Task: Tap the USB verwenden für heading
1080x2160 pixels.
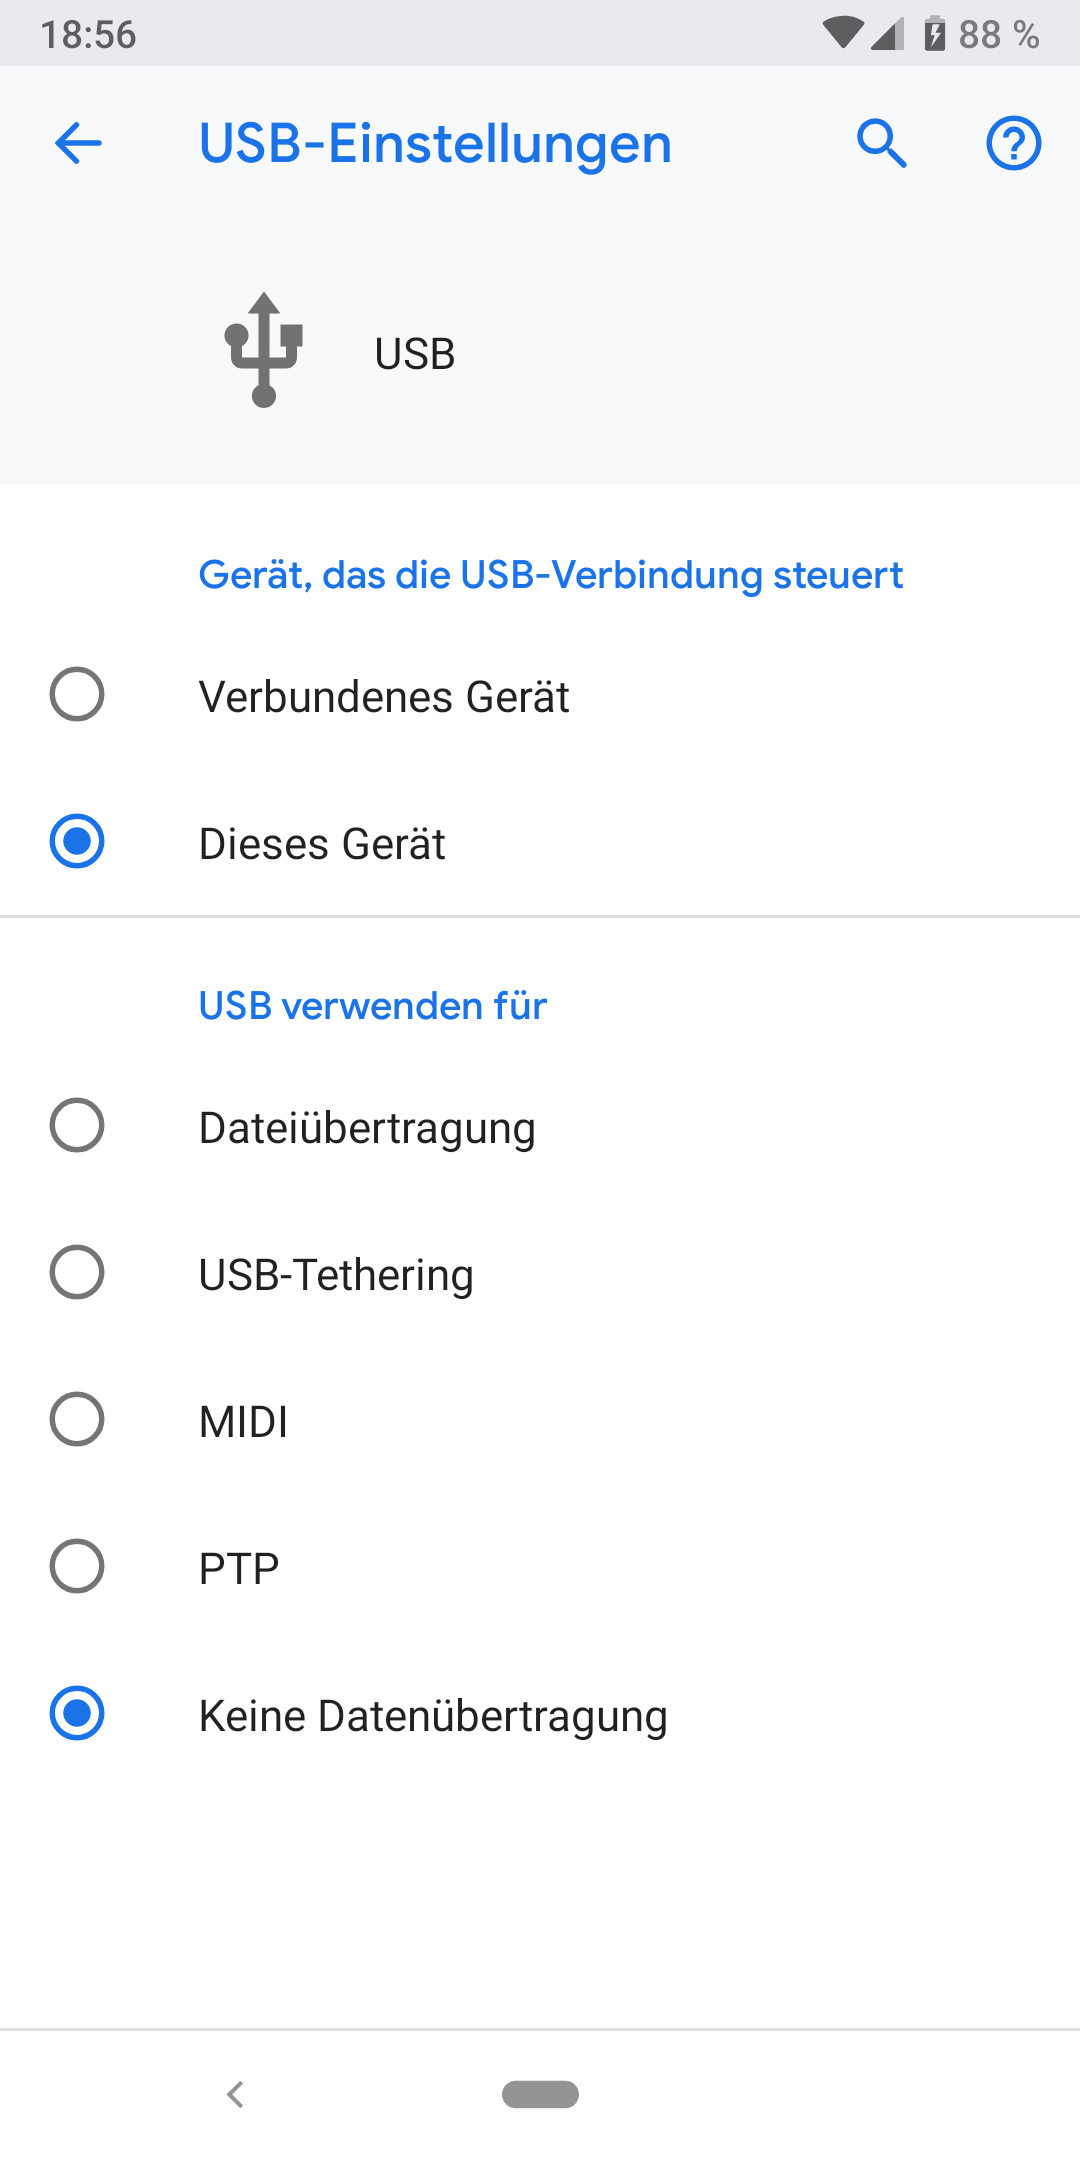Action: point(372,1005)
